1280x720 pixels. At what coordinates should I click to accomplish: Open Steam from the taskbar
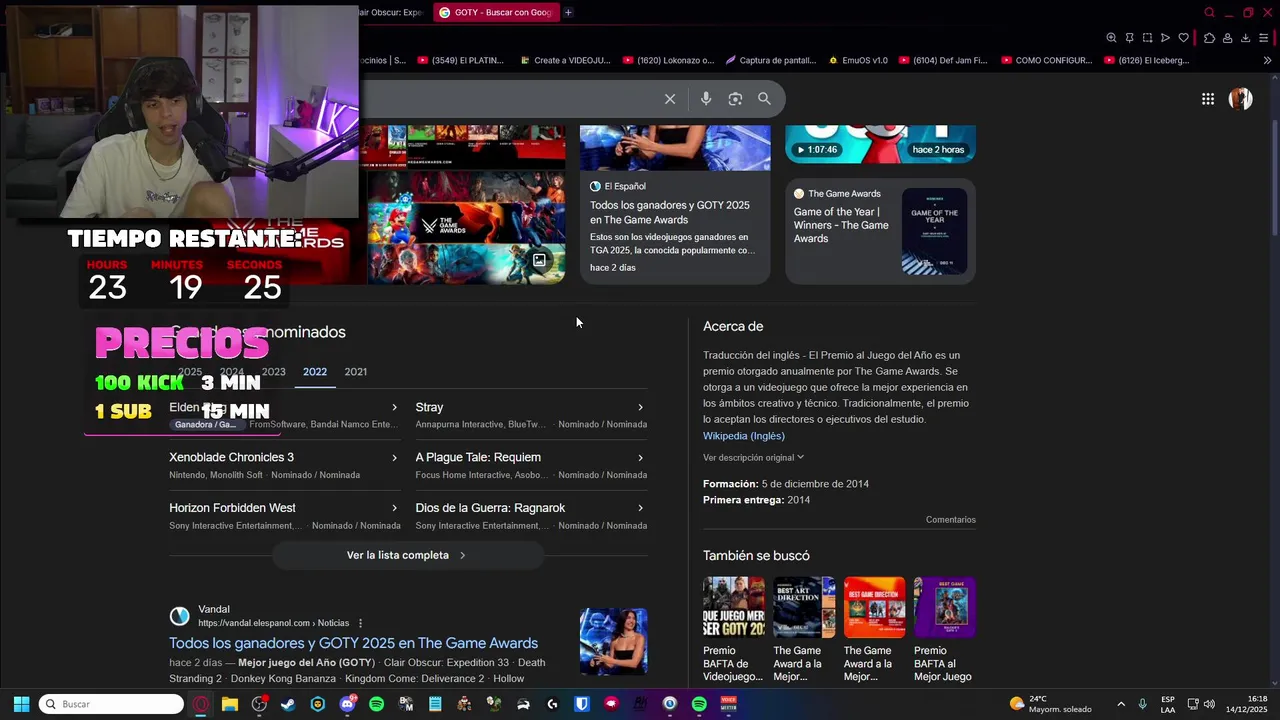288,704
